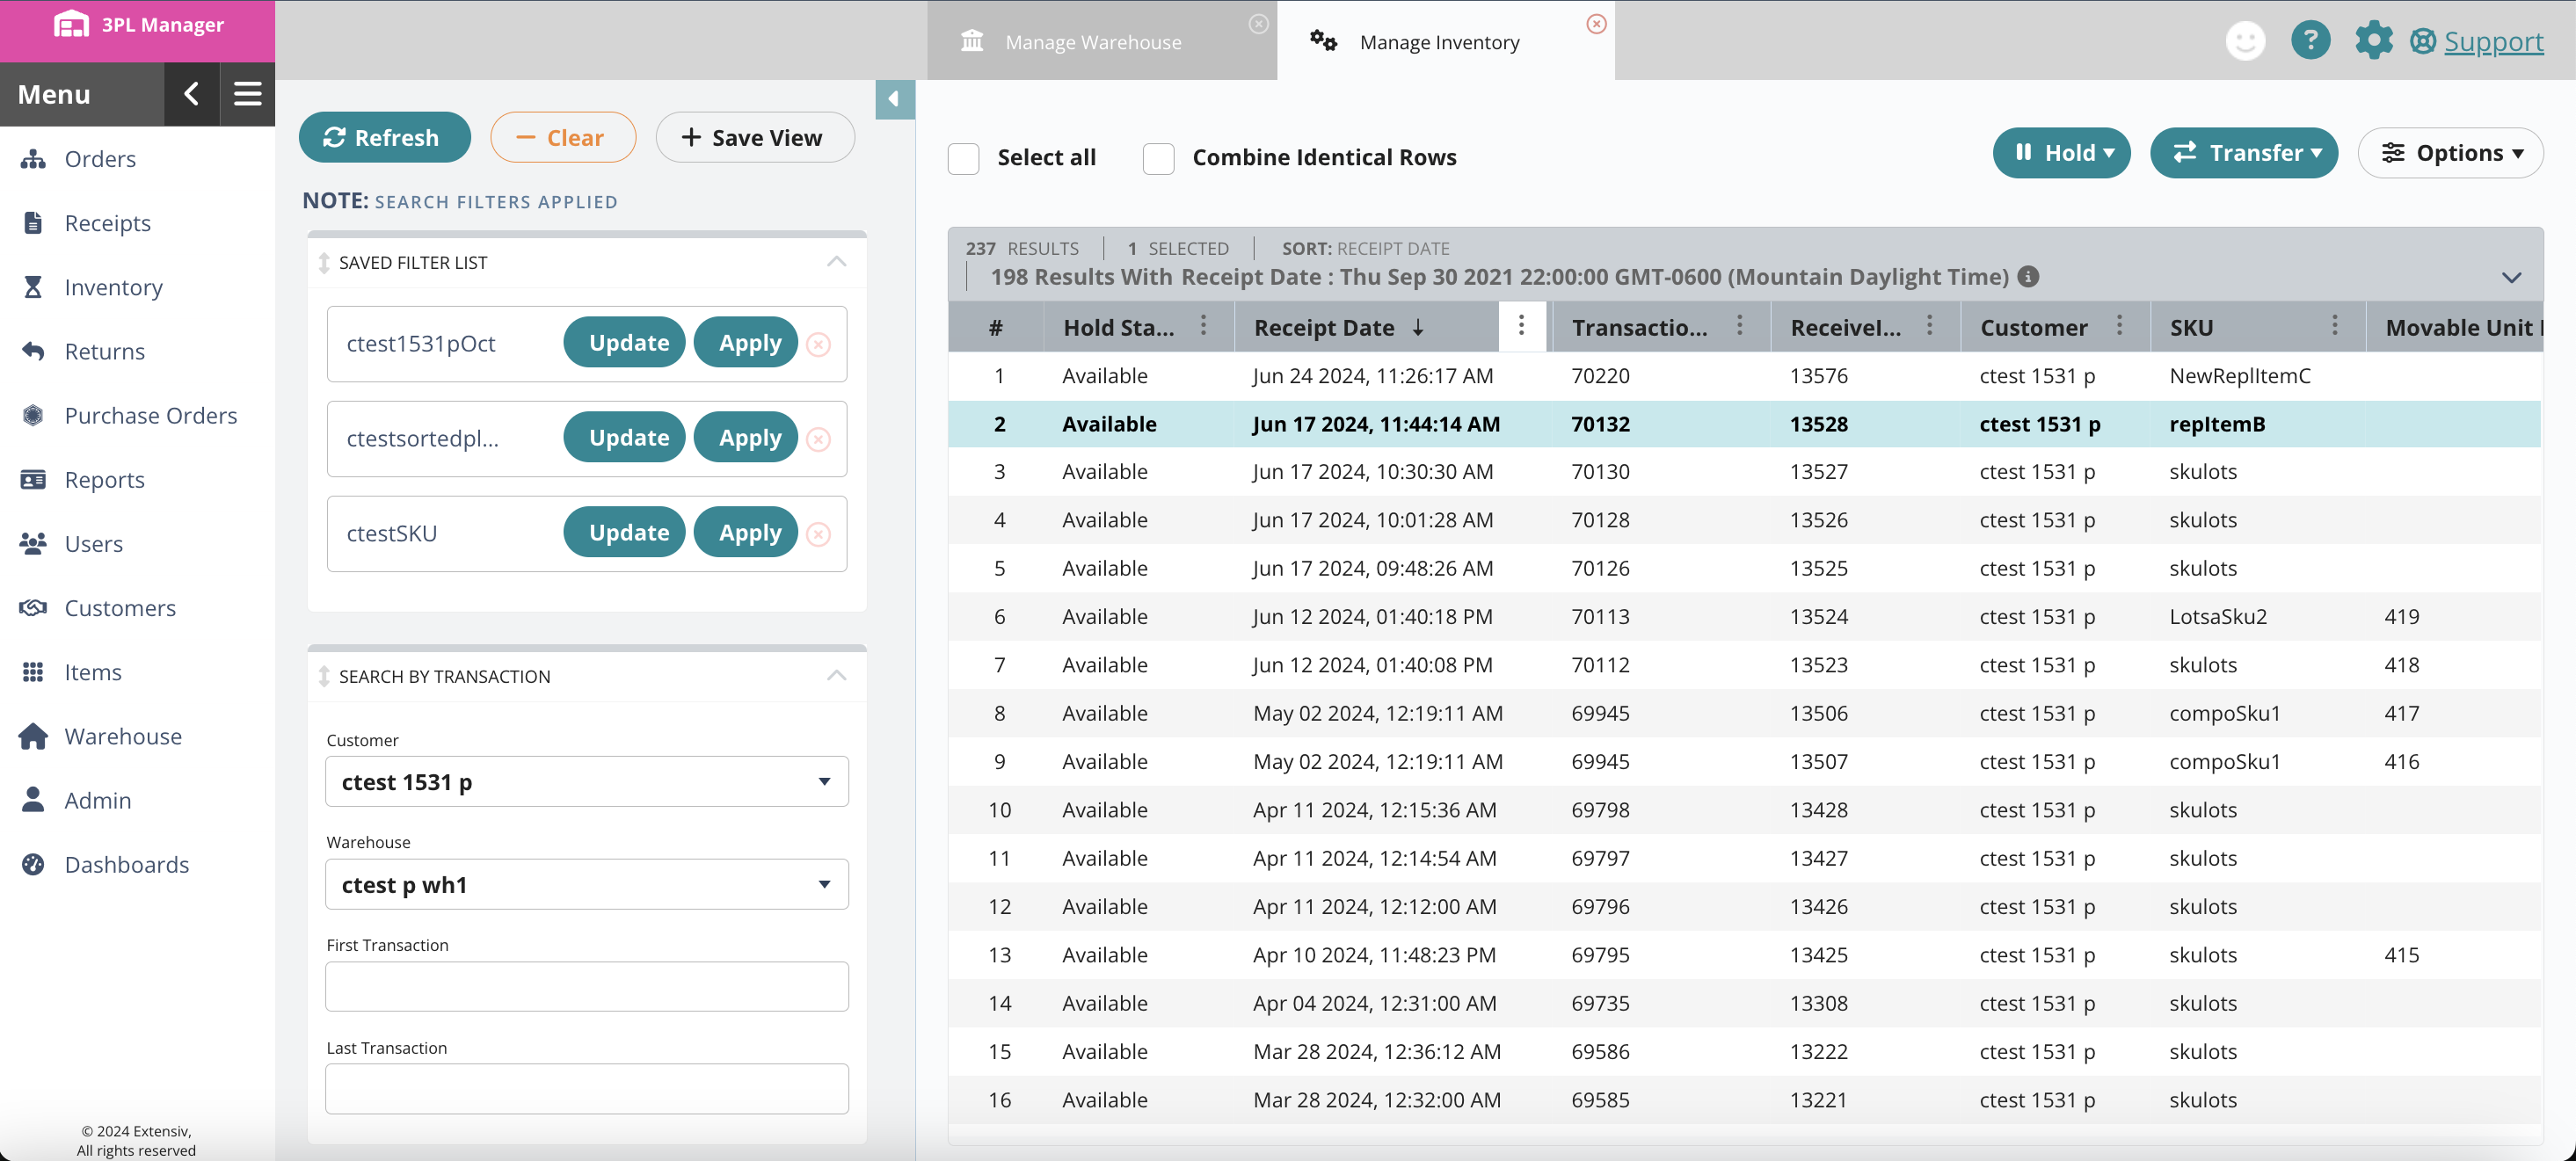
Task: Open the Customers panel from the sidebar
Action: pos(120,607)
